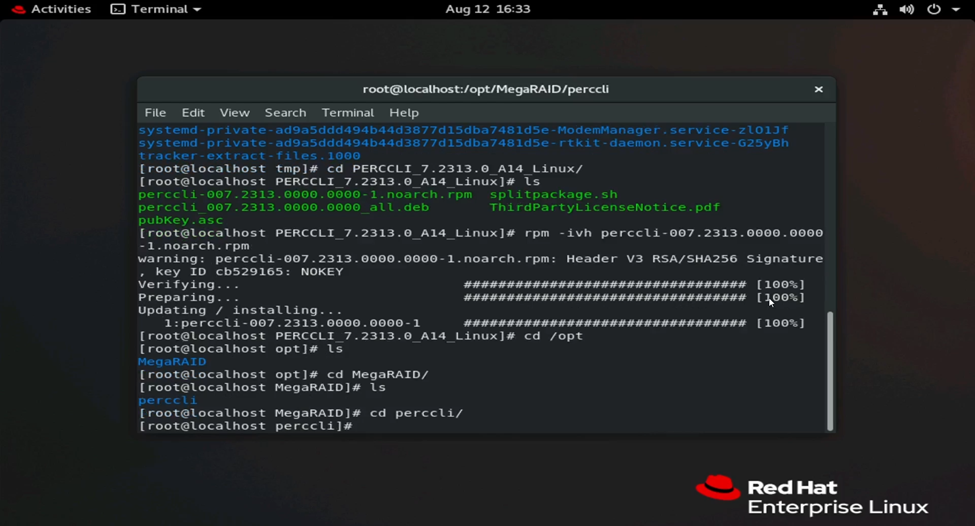This screenshot has height=526, width=975.
Task: Open the Help menu
Action: [x=404, y=113]
